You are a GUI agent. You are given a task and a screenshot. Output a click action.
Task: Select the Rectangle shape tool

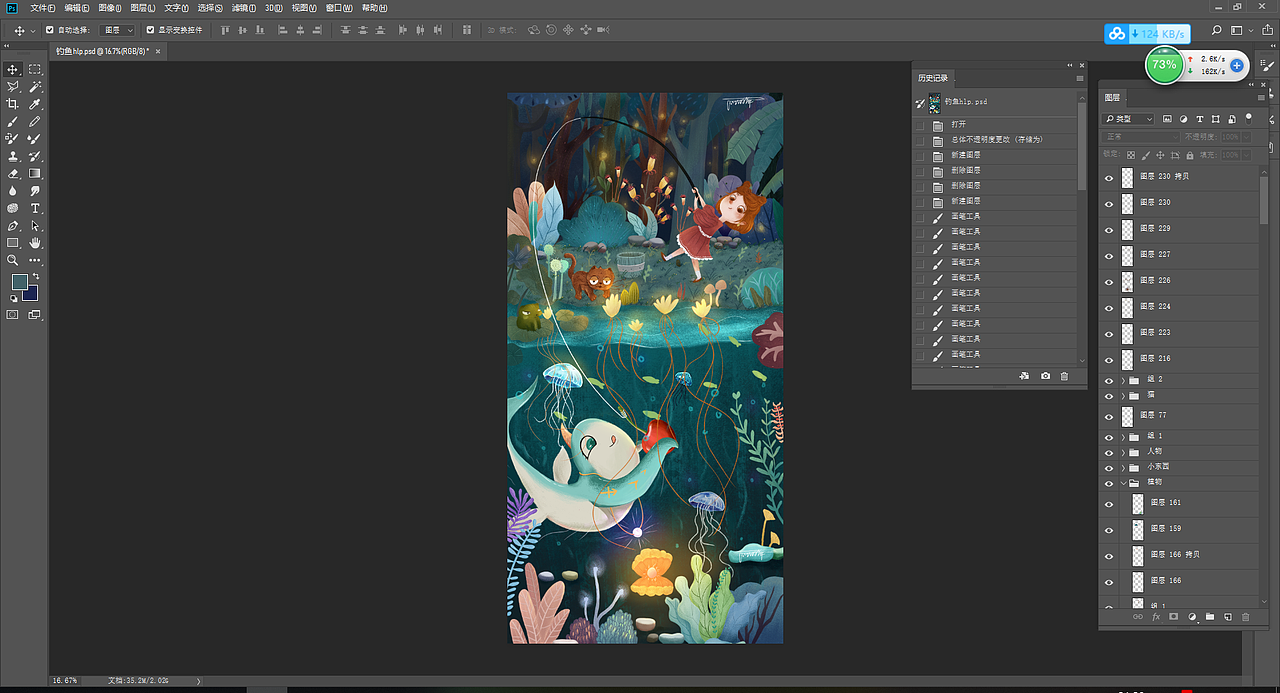coord(13,243)
